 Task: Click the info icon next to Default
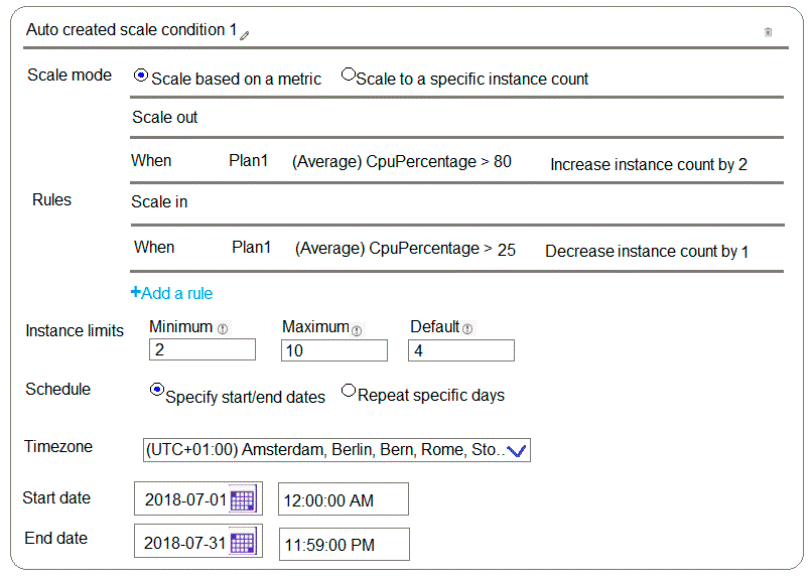(x=467, y=328)
